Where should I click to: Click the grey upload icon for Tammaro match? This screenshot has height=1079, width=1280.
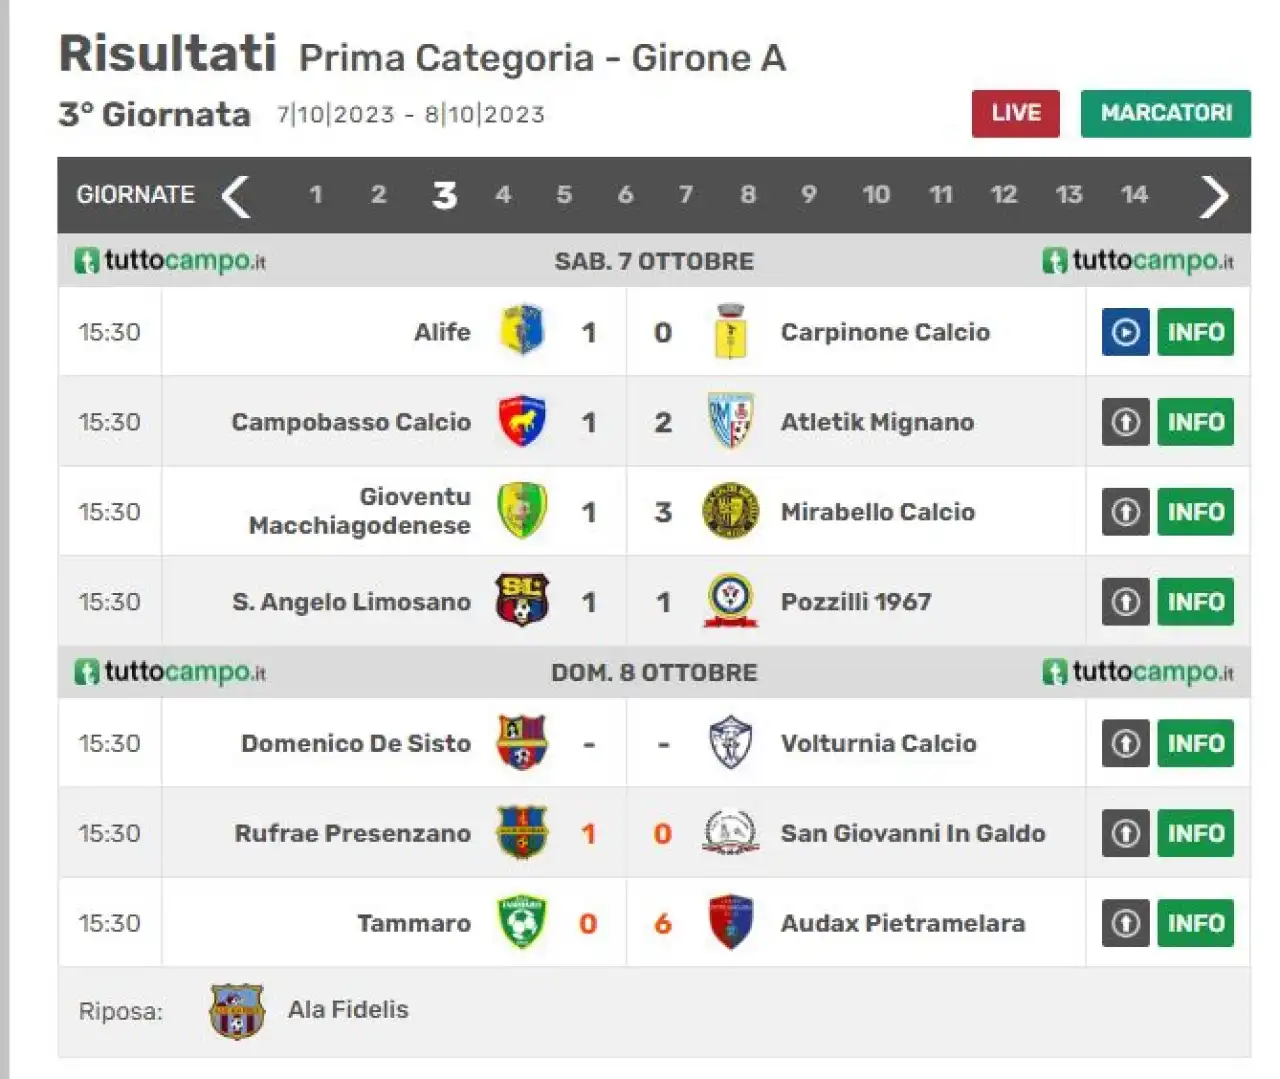(1125, 923)
